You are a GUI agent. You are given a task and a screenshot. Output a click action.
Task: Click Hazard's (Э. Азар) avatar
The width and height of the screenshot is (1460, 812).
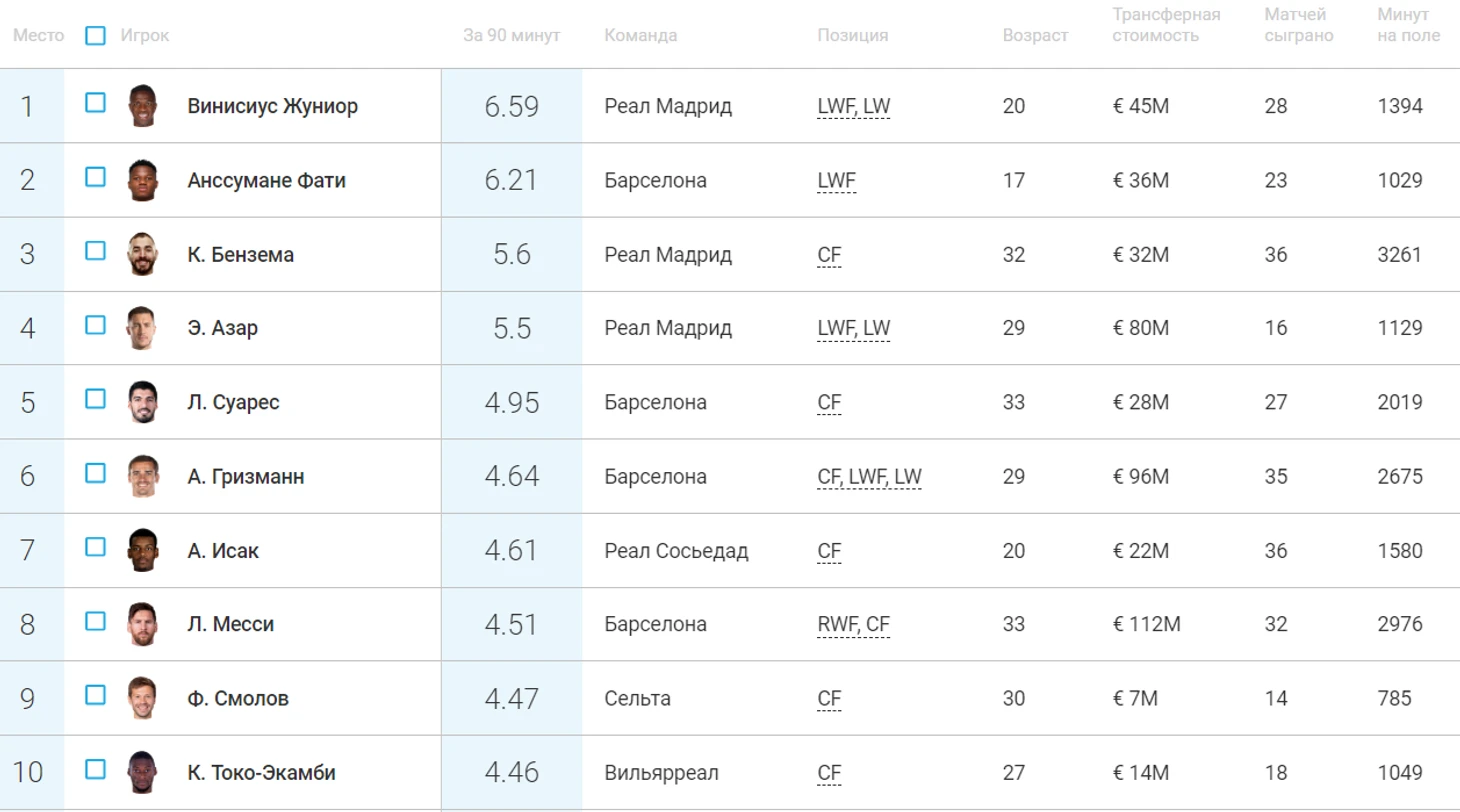click(x=144, y=328)
